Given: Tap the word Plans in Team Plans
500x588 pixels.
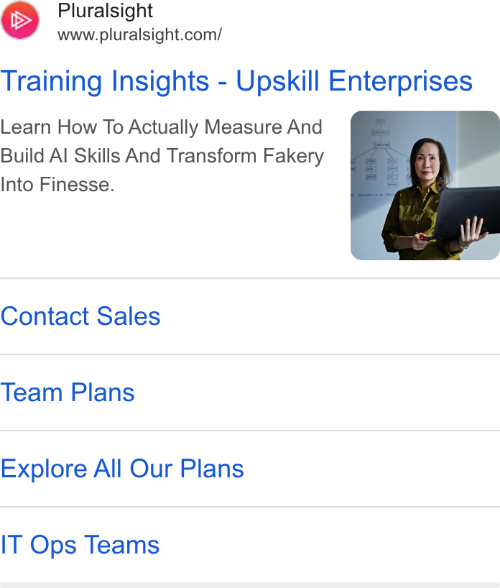Looking at the screenshot, I should (103, 393).
